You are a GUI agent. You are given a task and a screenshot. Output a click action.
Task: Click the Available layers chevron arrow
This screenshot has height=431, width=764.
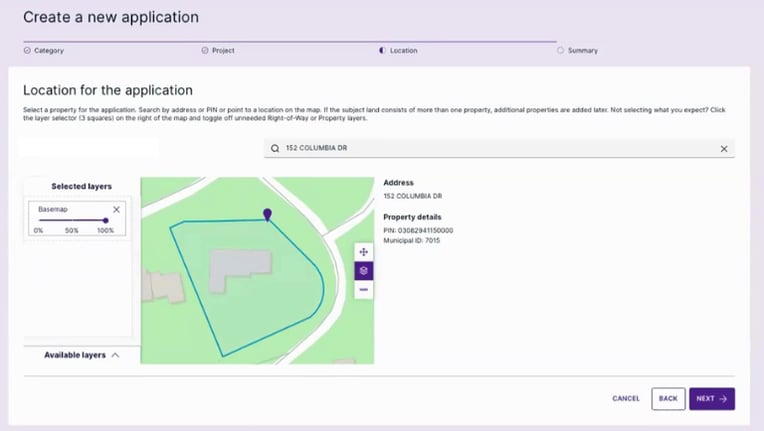click(115, 355)
